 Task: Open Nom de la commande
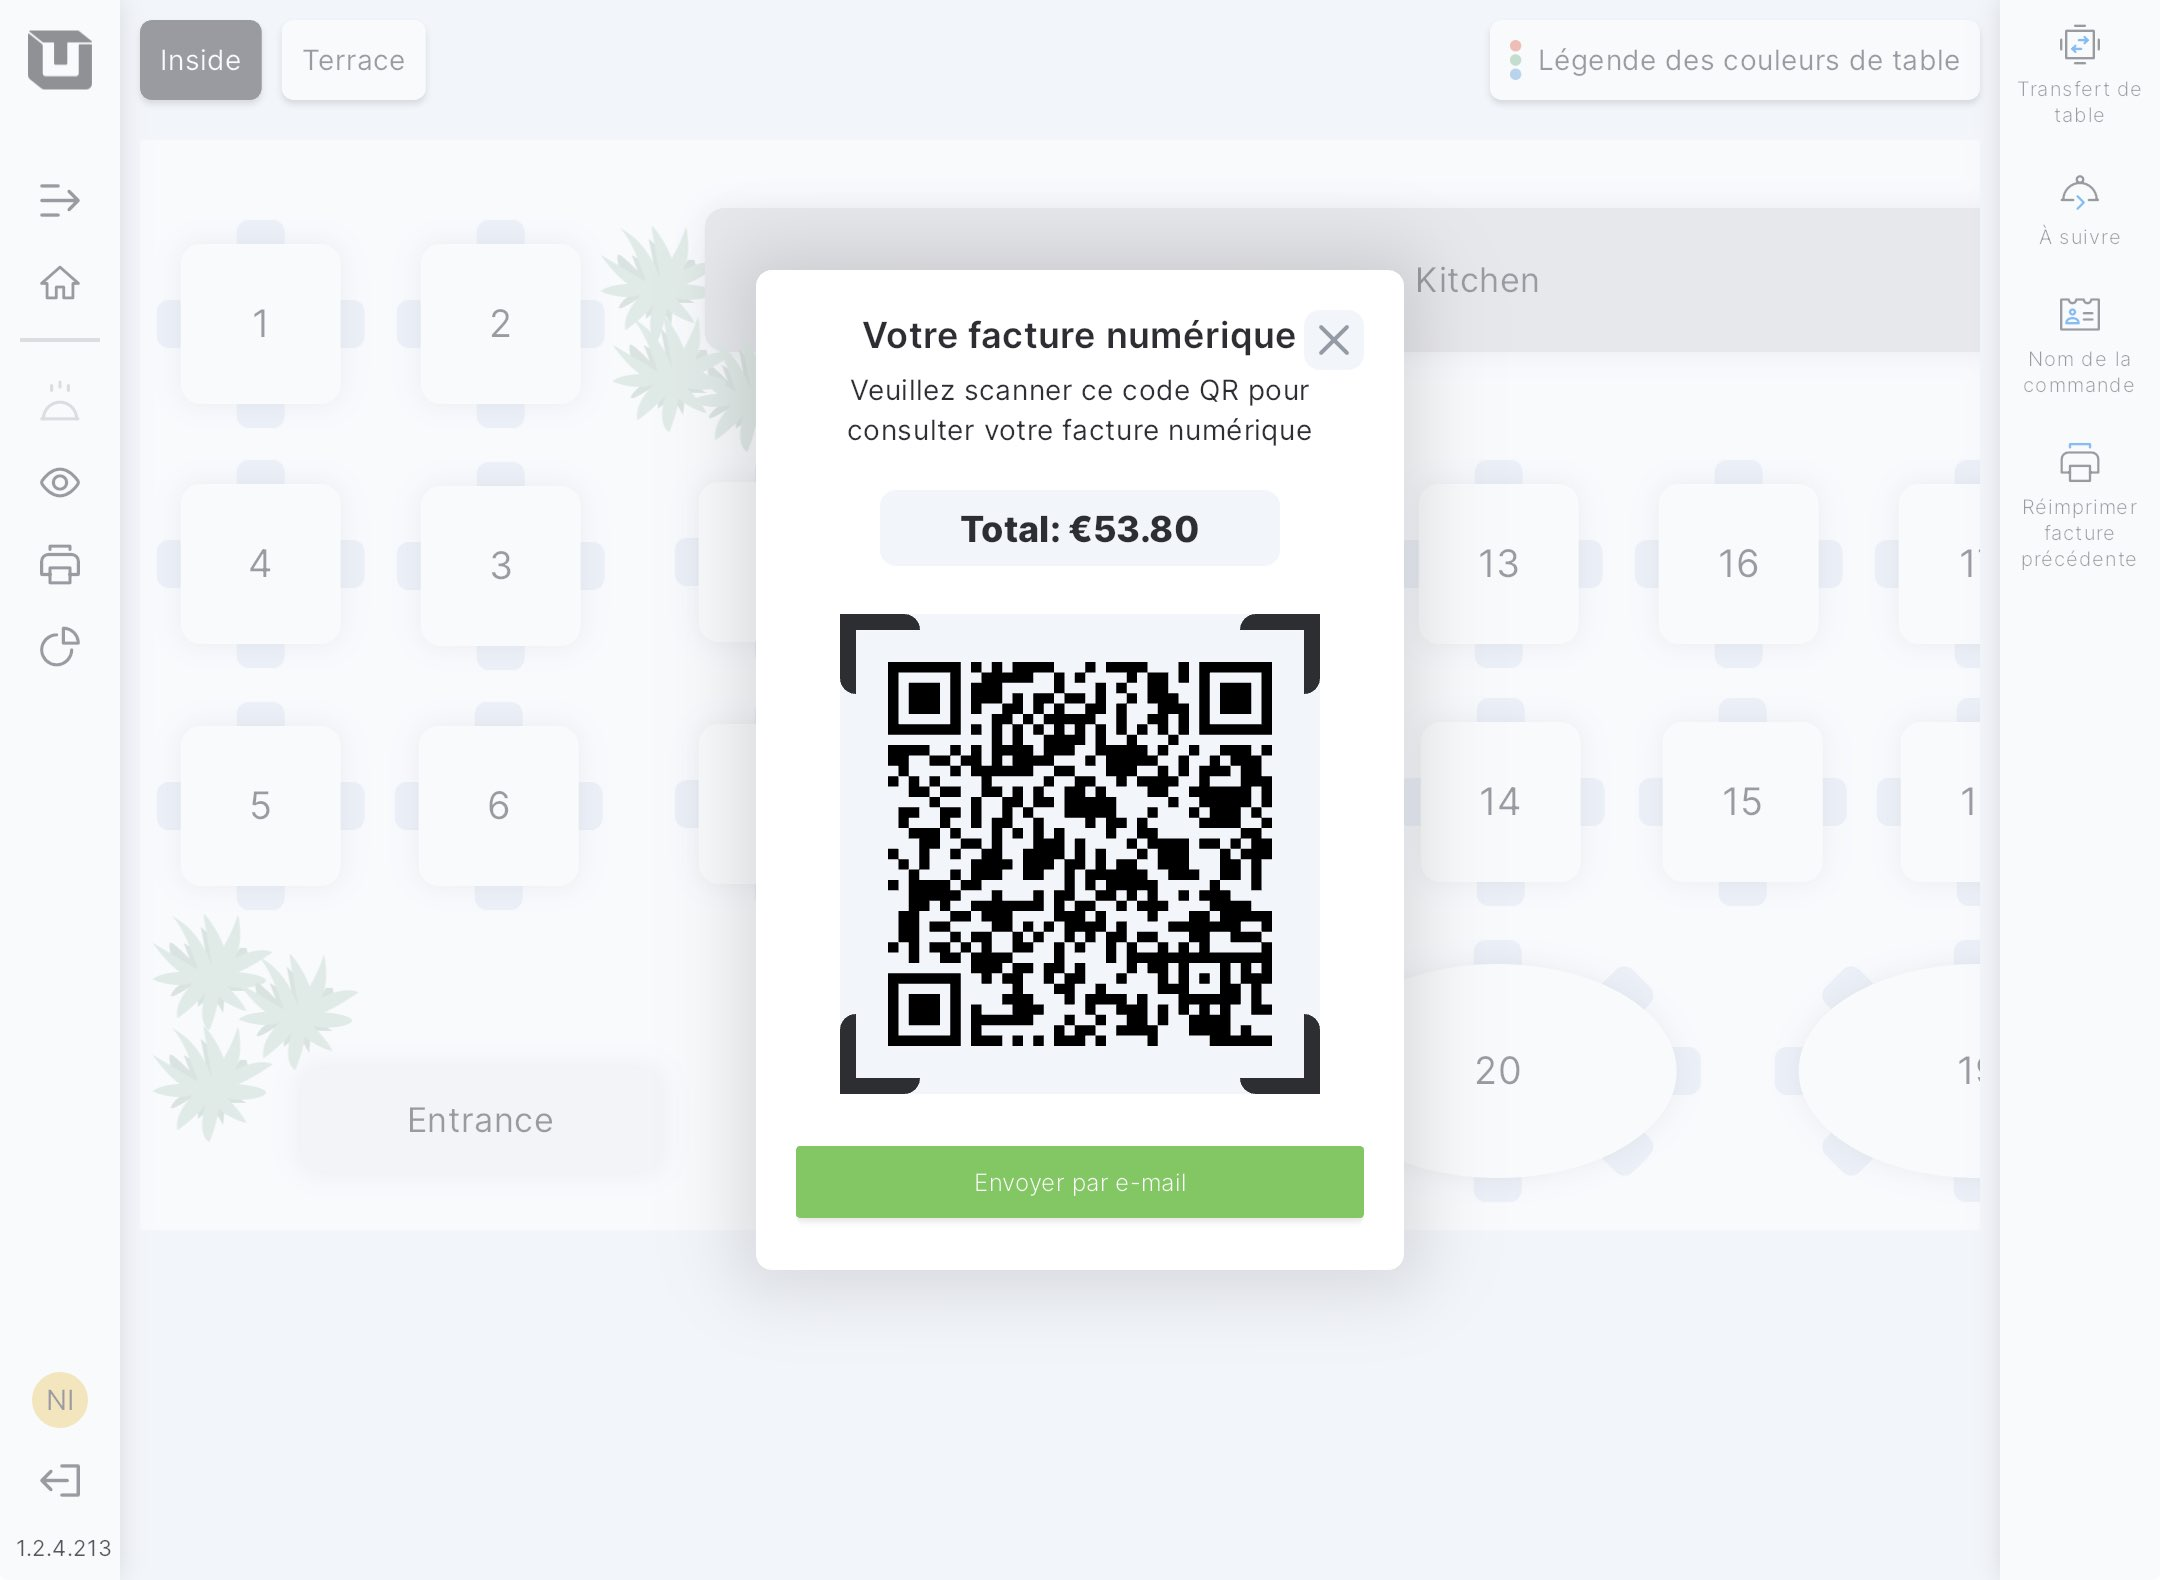tap(2079, 345)
